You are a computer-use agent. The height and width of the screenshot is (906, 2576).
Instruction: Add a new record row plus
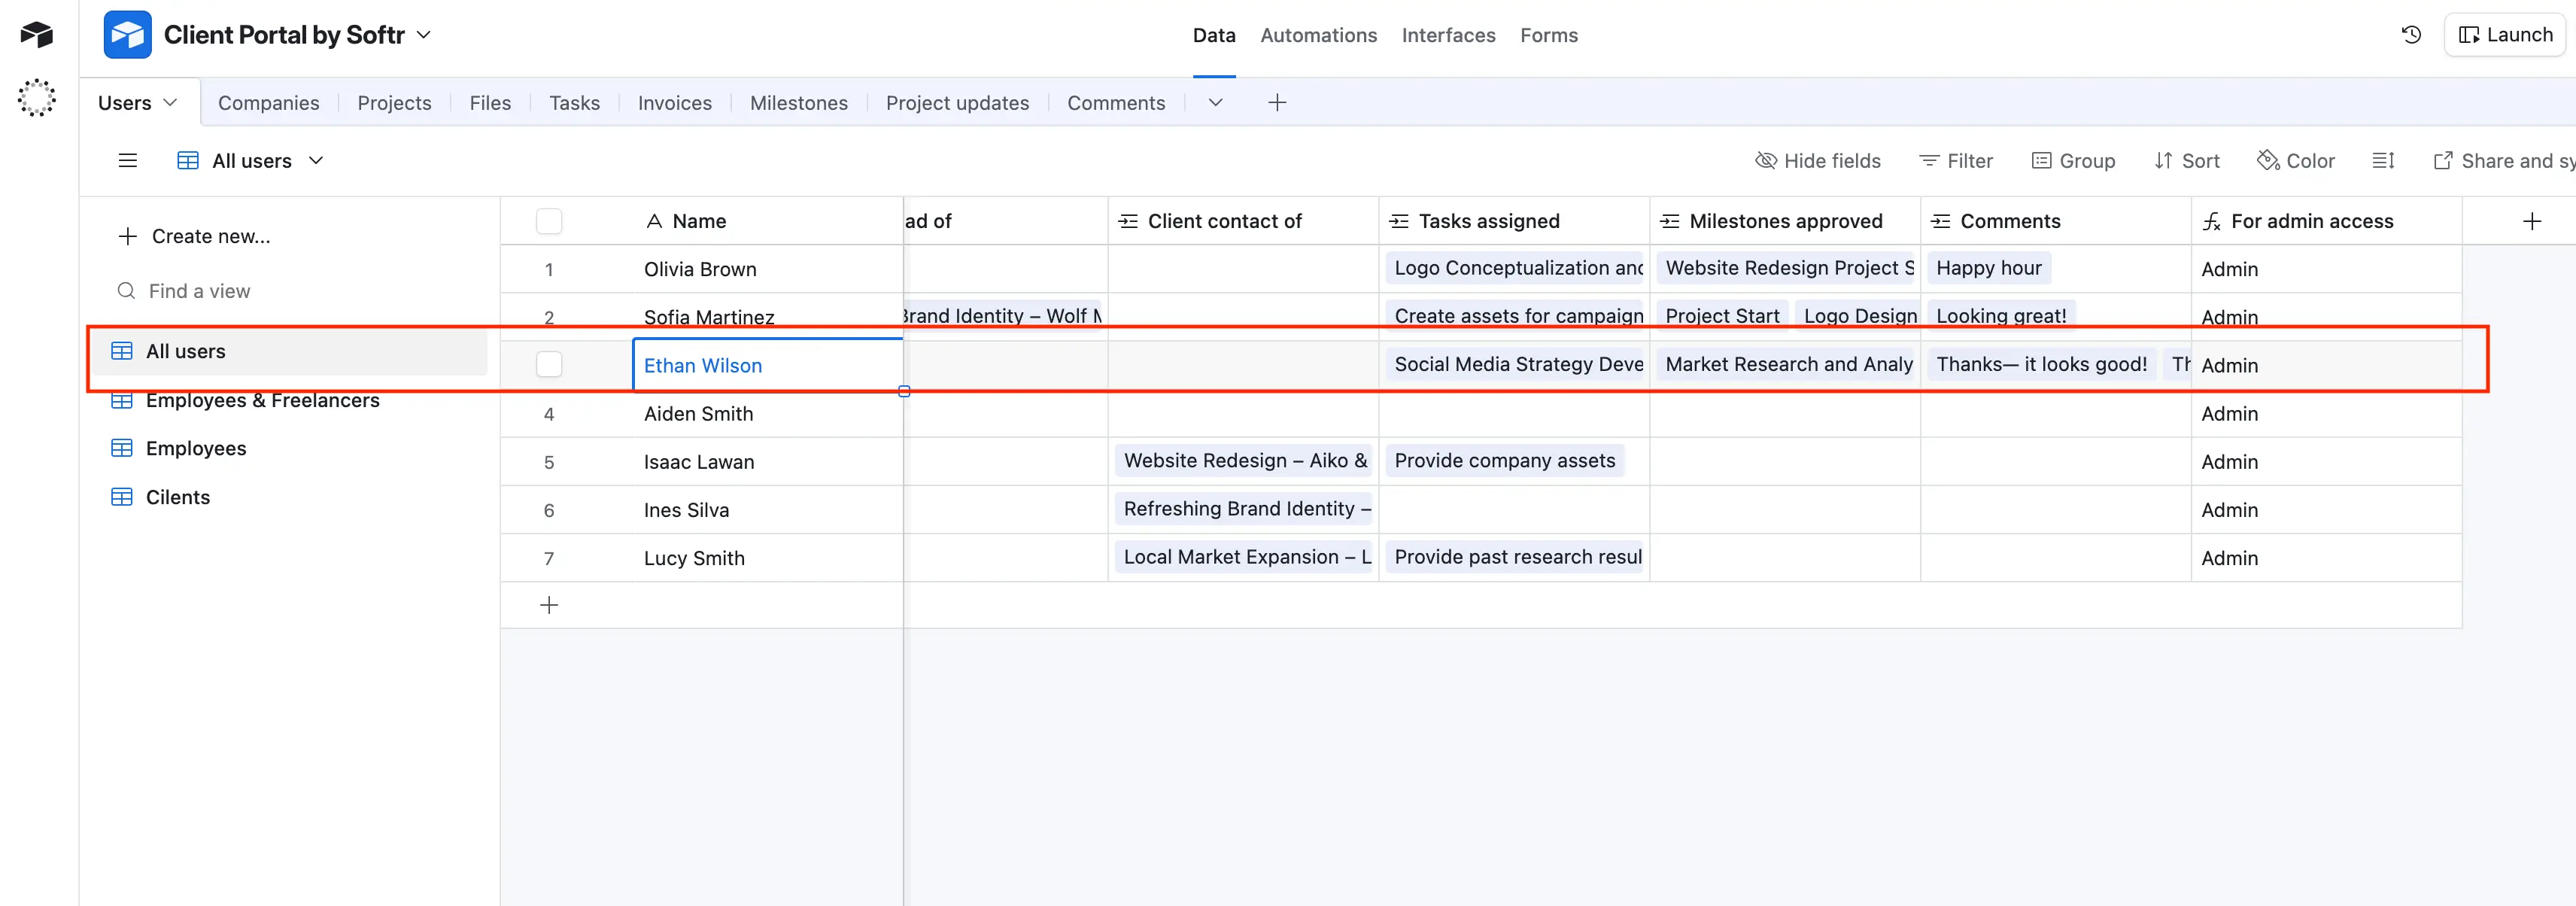pyautogui.click(x=549, y=605)
